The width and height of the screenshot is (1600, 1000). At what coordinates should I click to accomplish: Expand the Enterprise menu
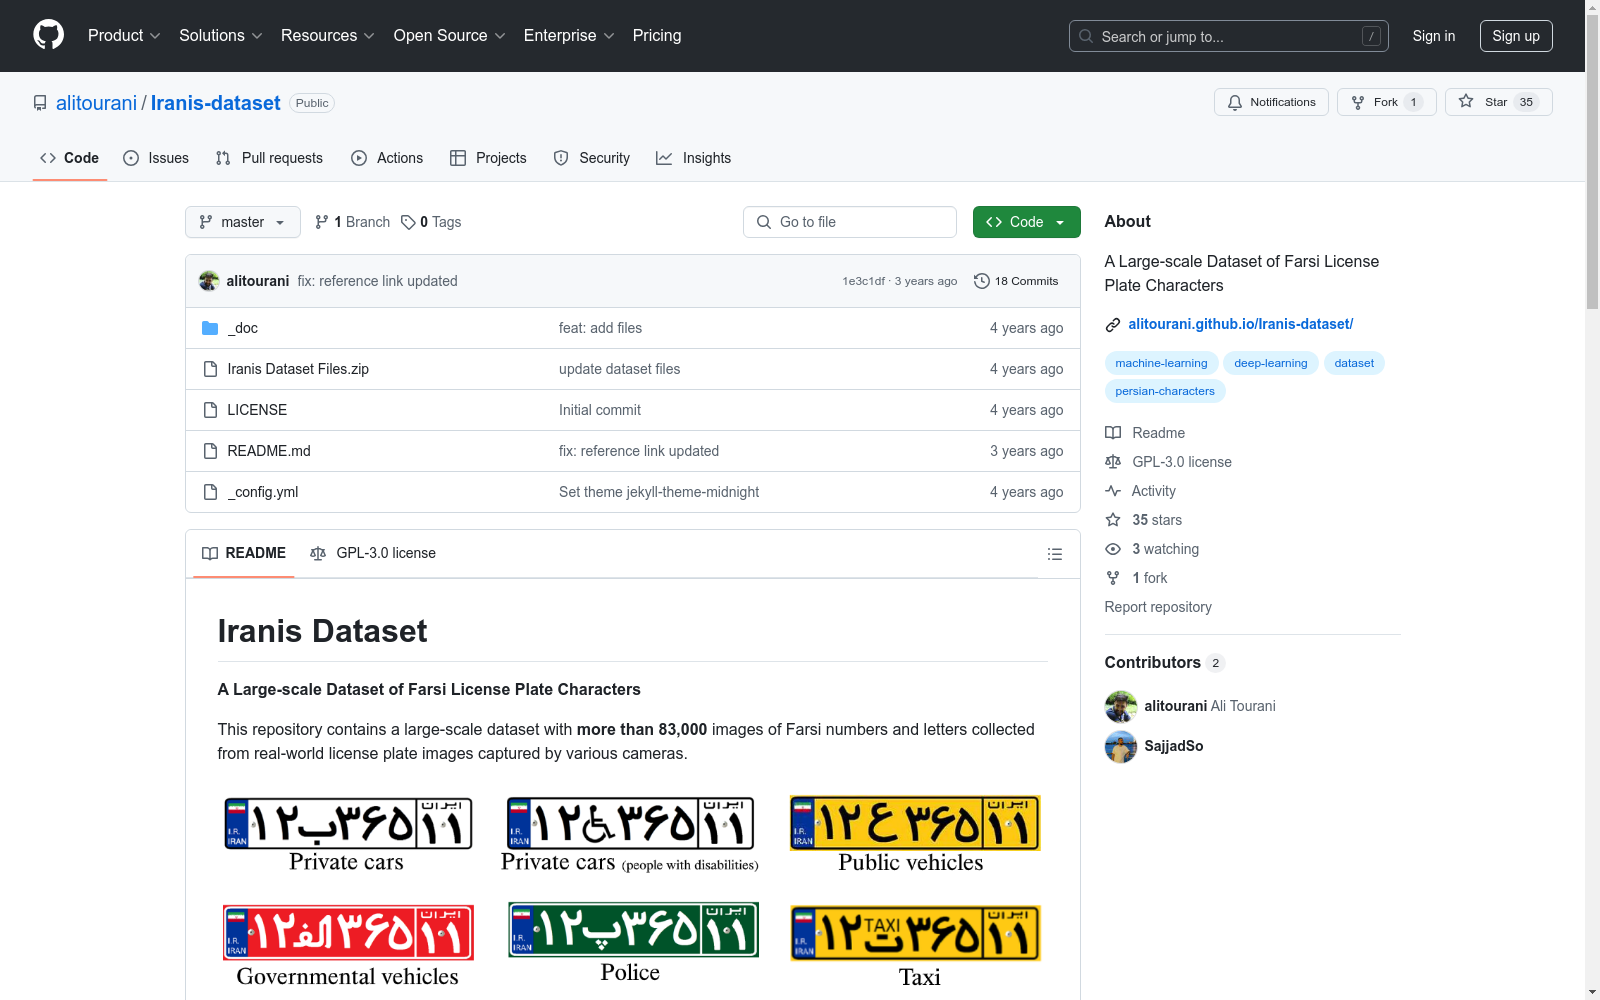coord(569,35)
